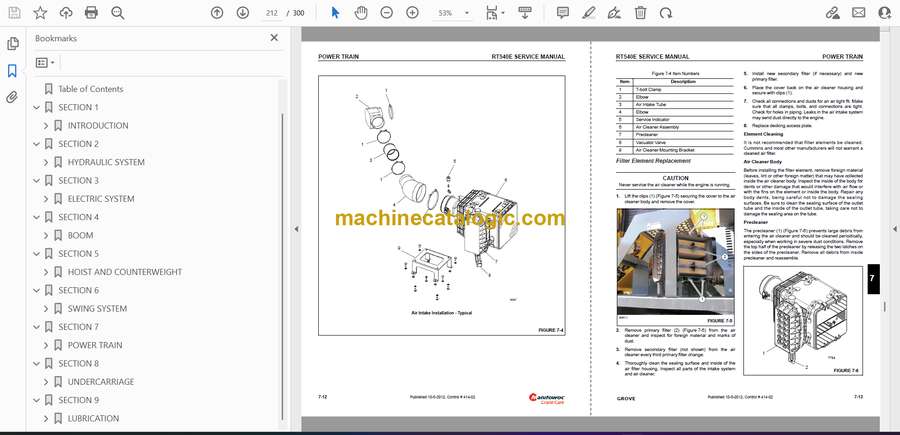This screenshot has height=435, width=900.
Task: Select SECTION 7 bookmark
Action: (79, 327)
